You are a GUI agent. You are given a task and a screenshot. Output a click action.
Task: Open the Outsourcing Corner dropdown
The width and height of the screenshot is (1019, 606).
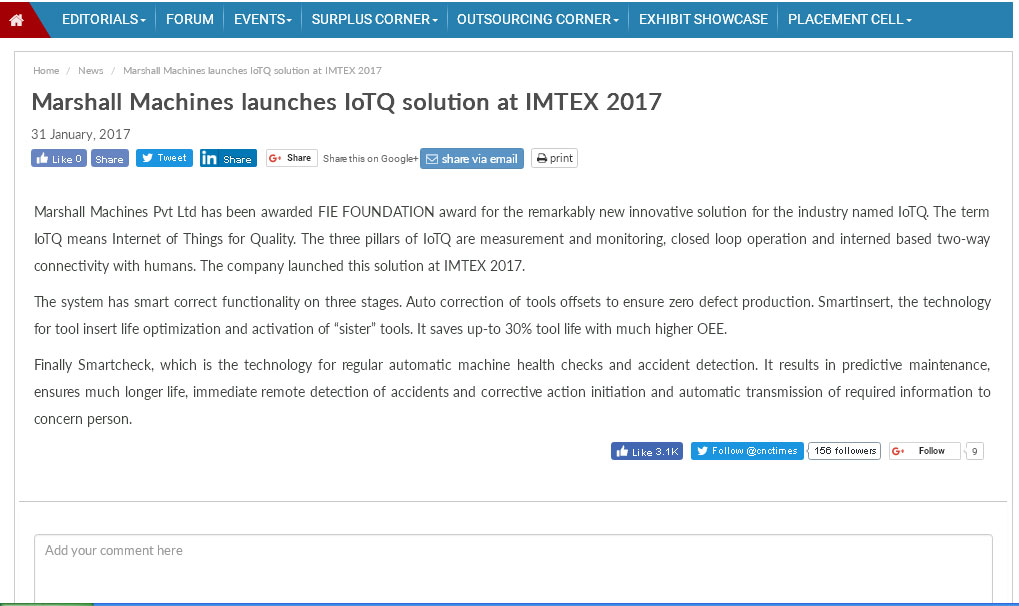[537, 19]
